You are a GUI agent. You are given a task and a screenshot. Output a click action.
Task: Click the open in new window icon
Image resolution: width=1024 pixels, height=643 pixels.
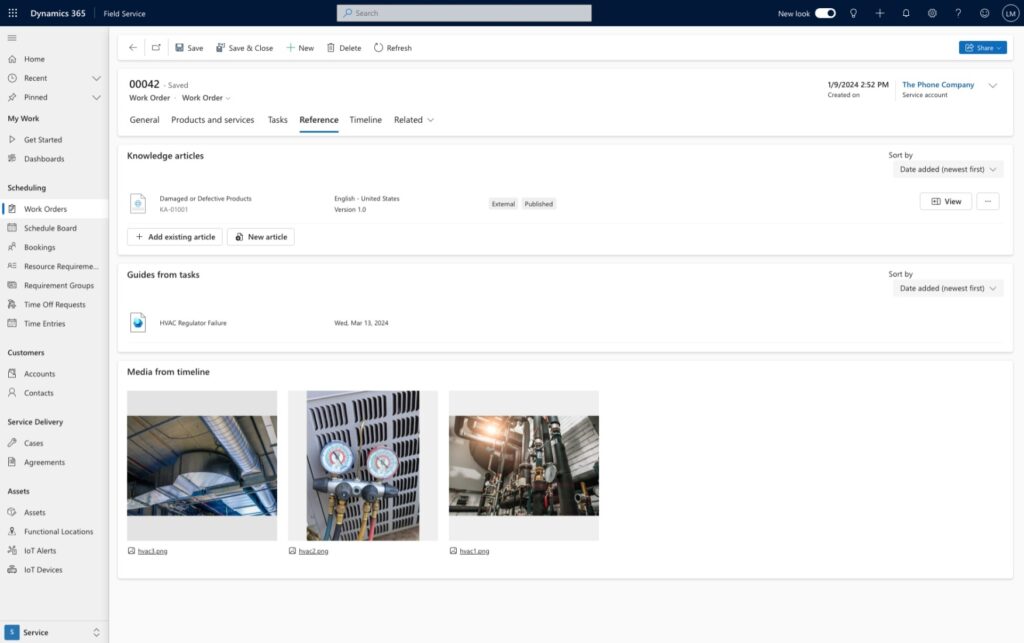[156, 48]
